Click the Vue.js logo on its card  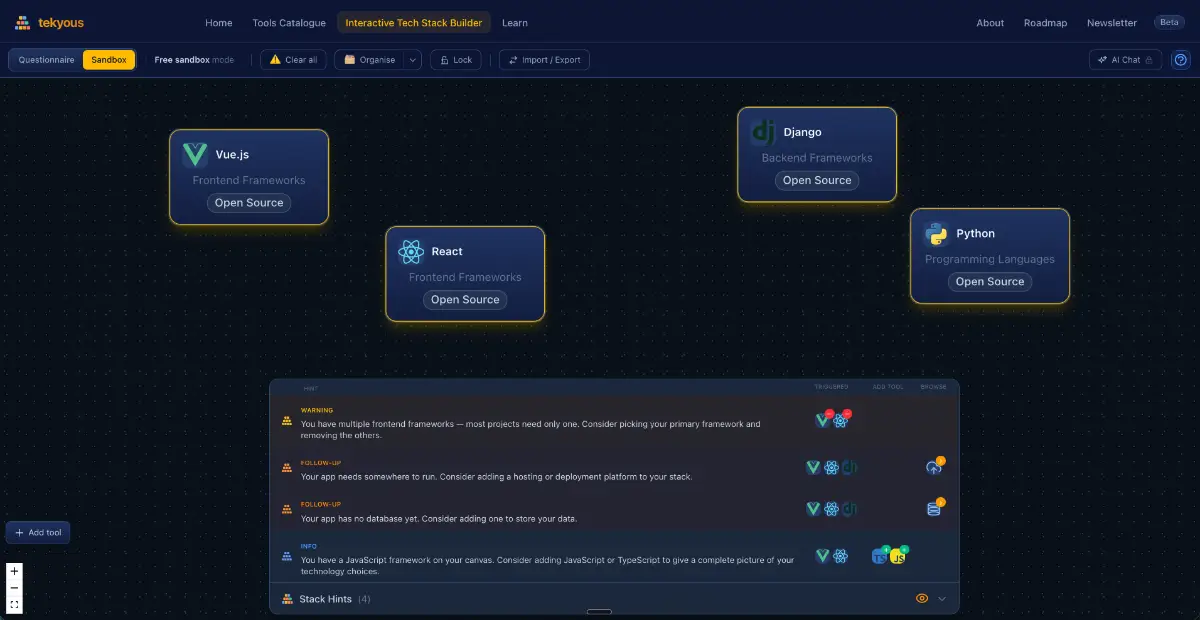click(x=195, y=155)
